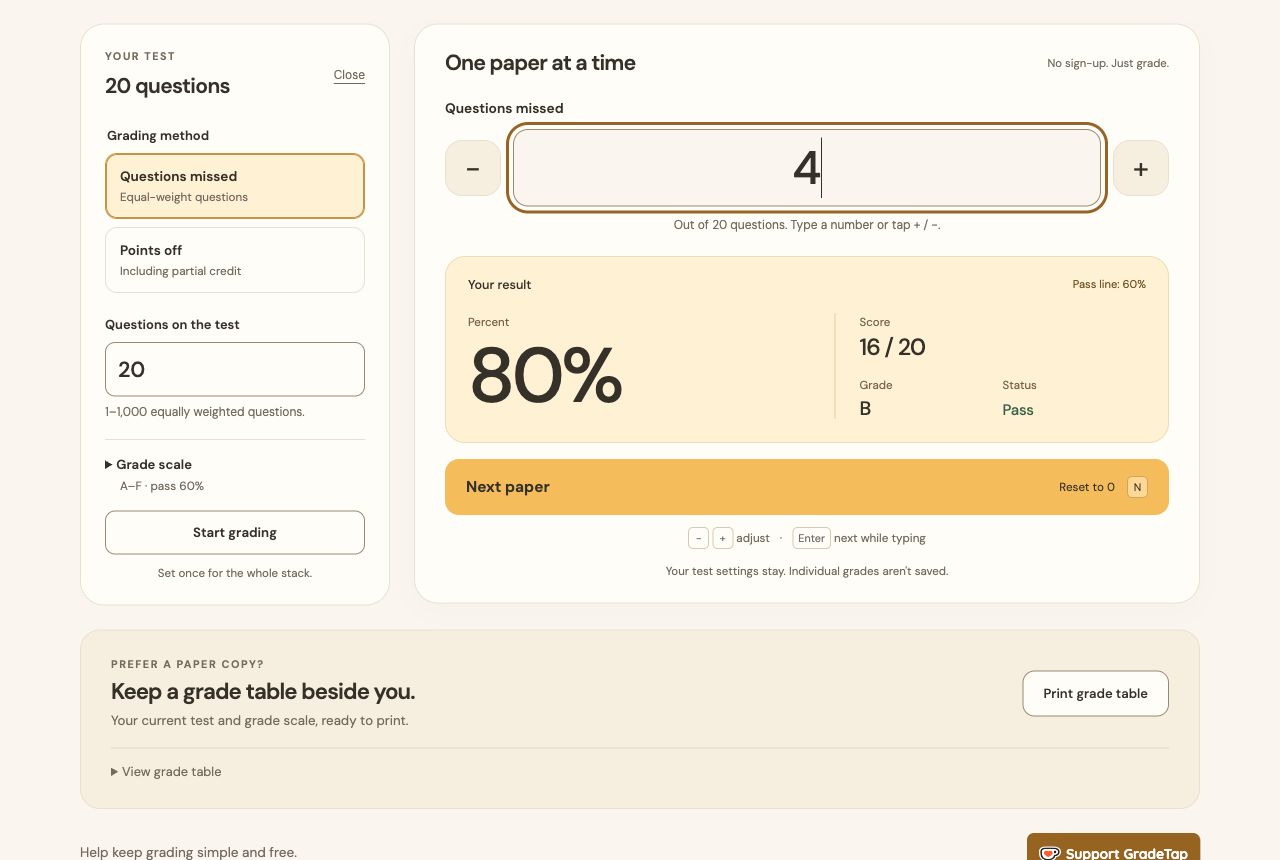Viewport: 1280px width, 860px height.
Task: Click Set once for the whole stack text
Action: pyautogui.click(x=235, y=573)
